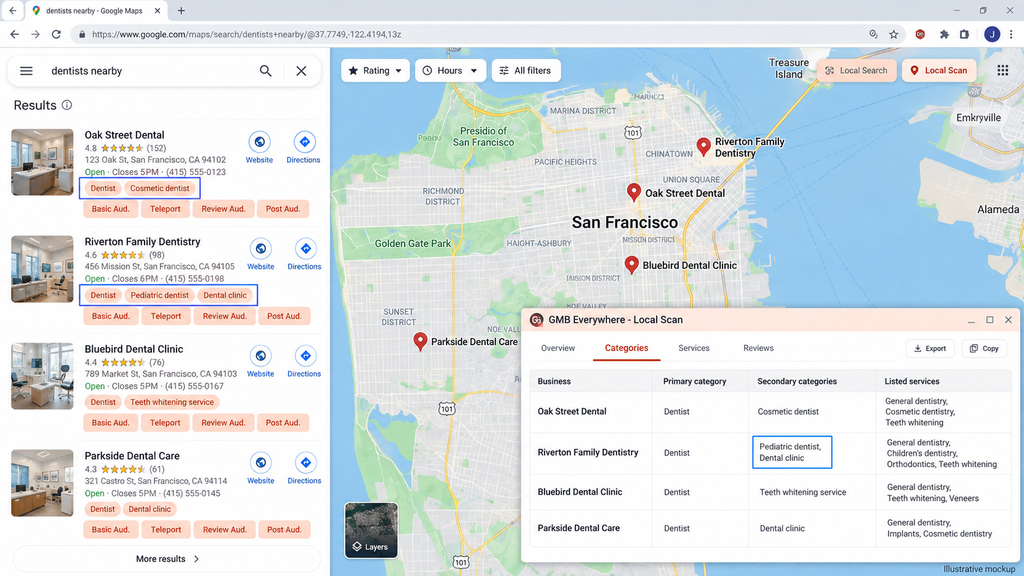Click Bluebird Dental Clinic row in scan table

click(x=771, y=492)
